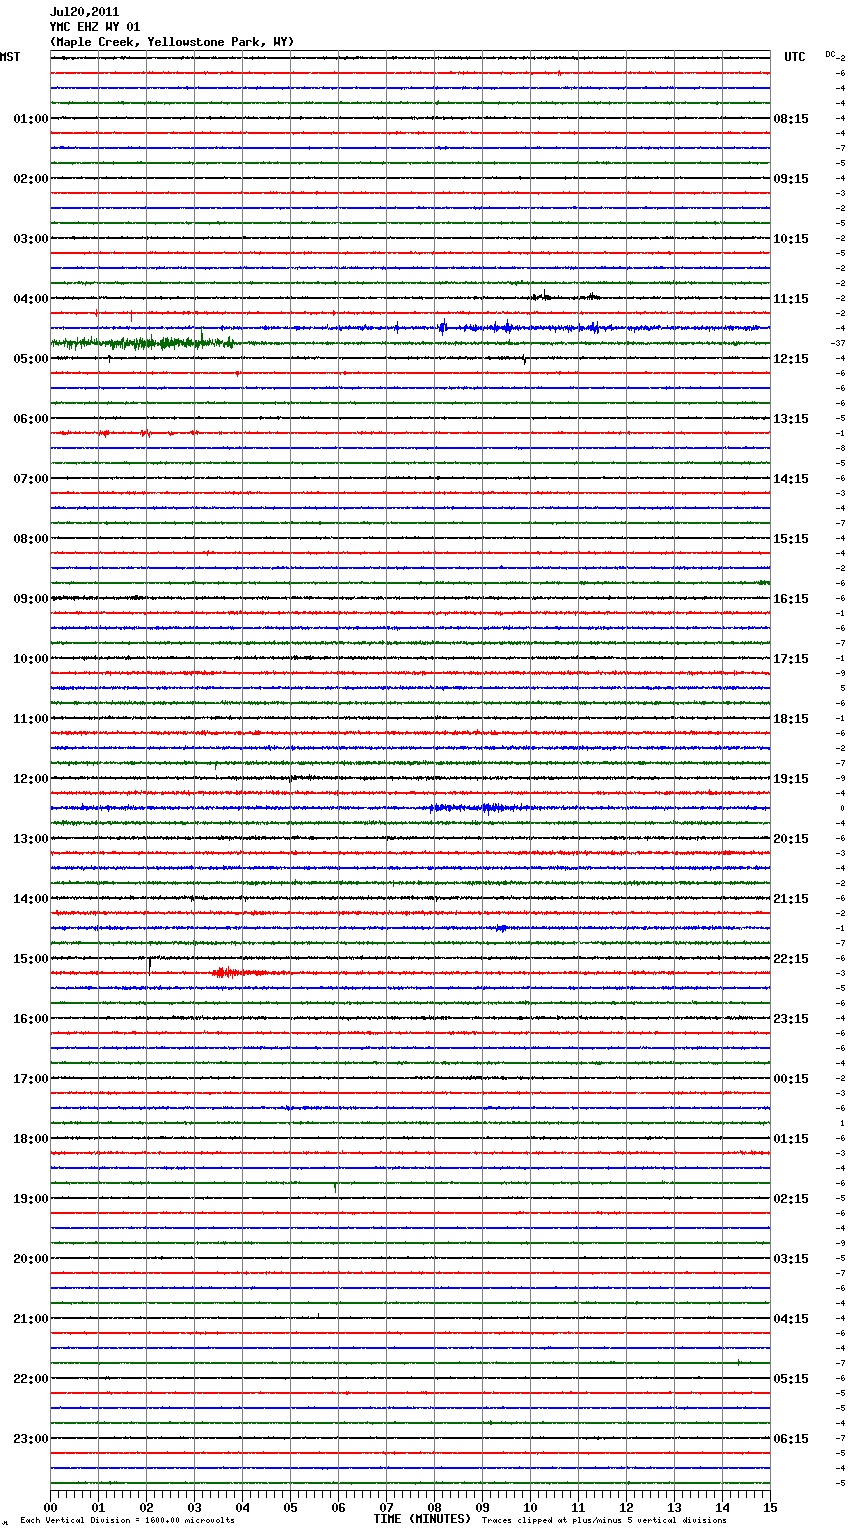Click the noisy green trace after 04:00
The width and height of the screenshot is (850, 1534).
[145, 343]
